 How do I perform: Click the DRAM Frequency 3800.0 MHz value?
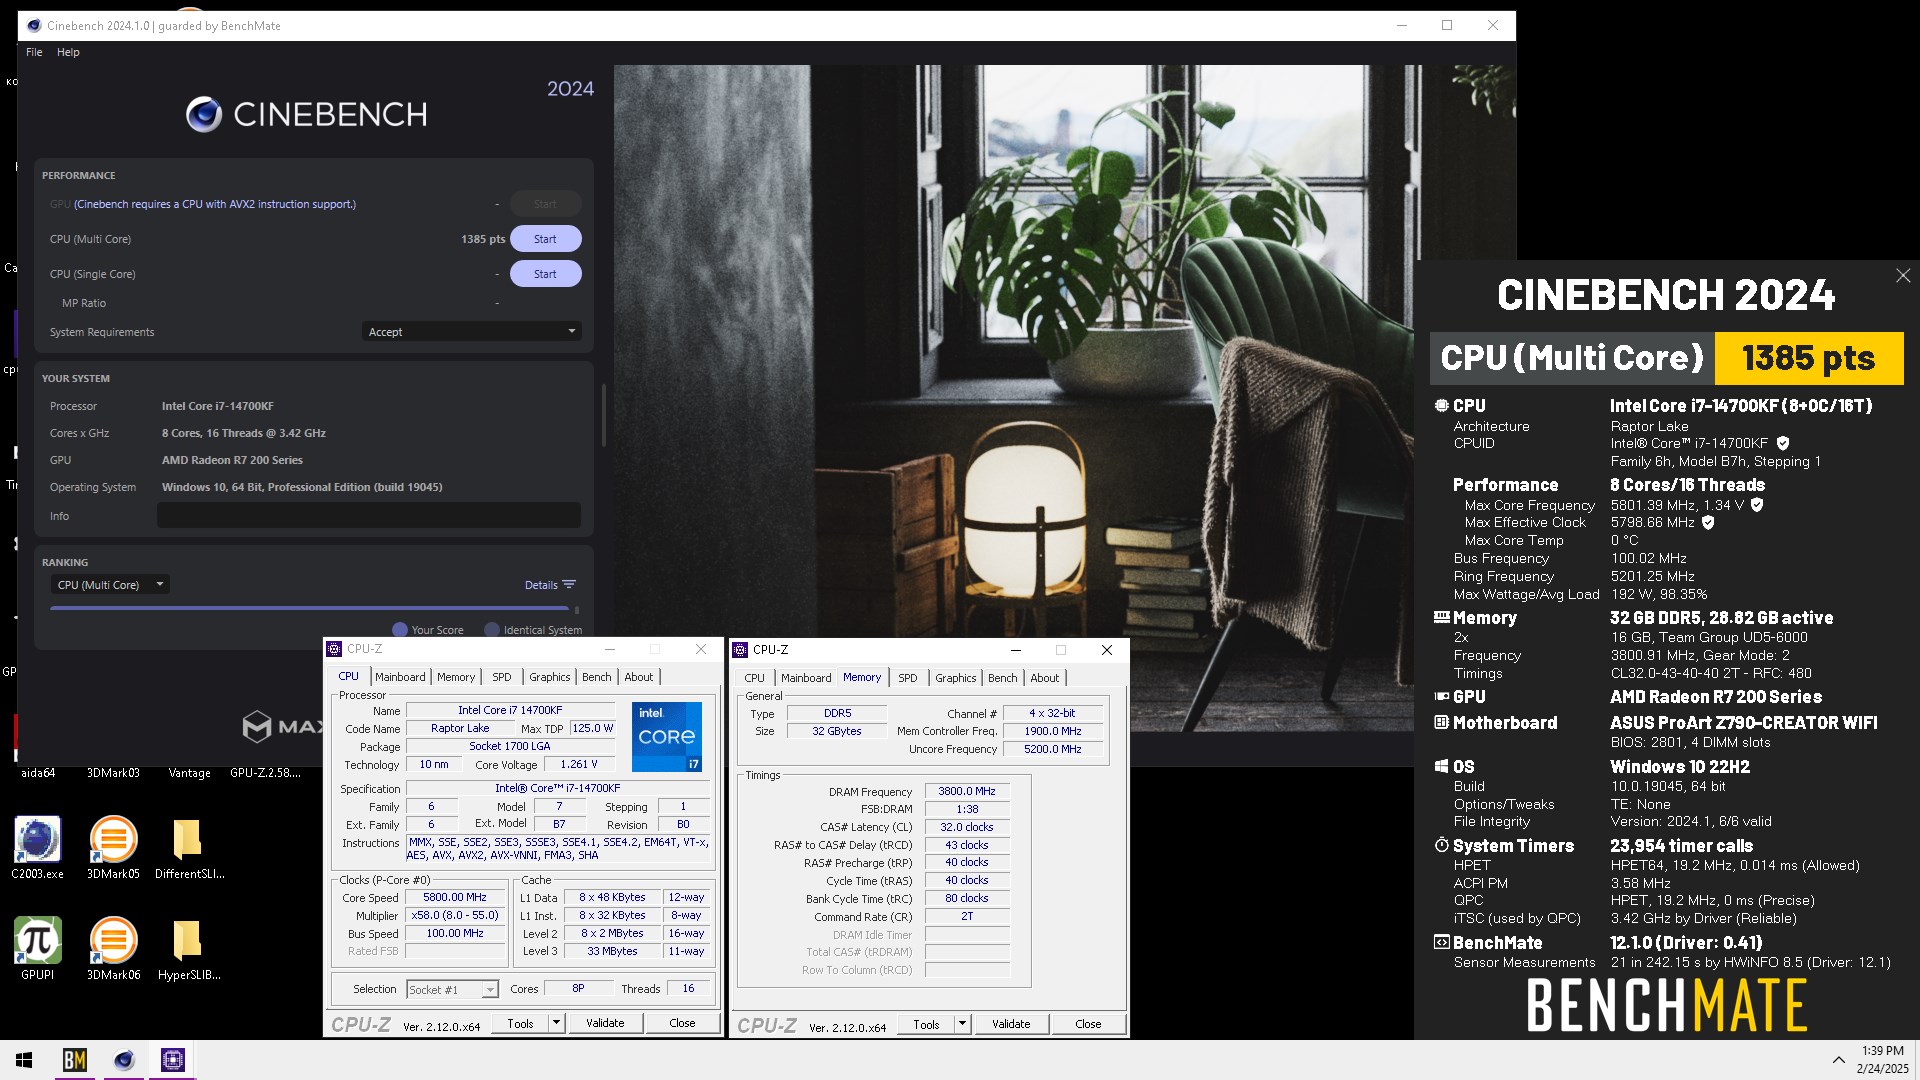pos(967,791)
